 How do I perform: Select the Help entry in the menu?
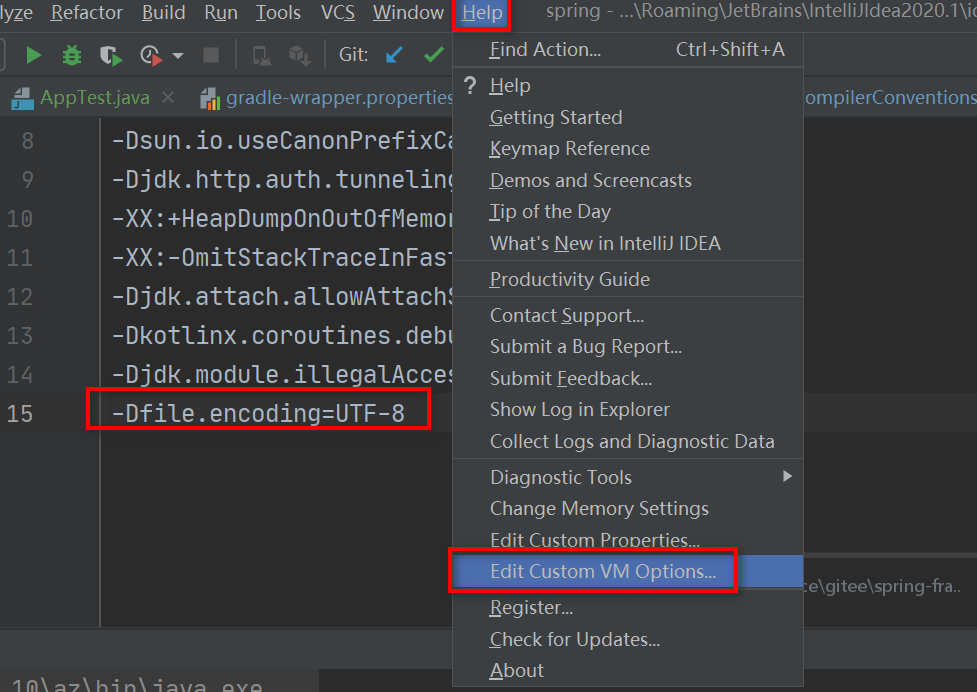point(628,85)
